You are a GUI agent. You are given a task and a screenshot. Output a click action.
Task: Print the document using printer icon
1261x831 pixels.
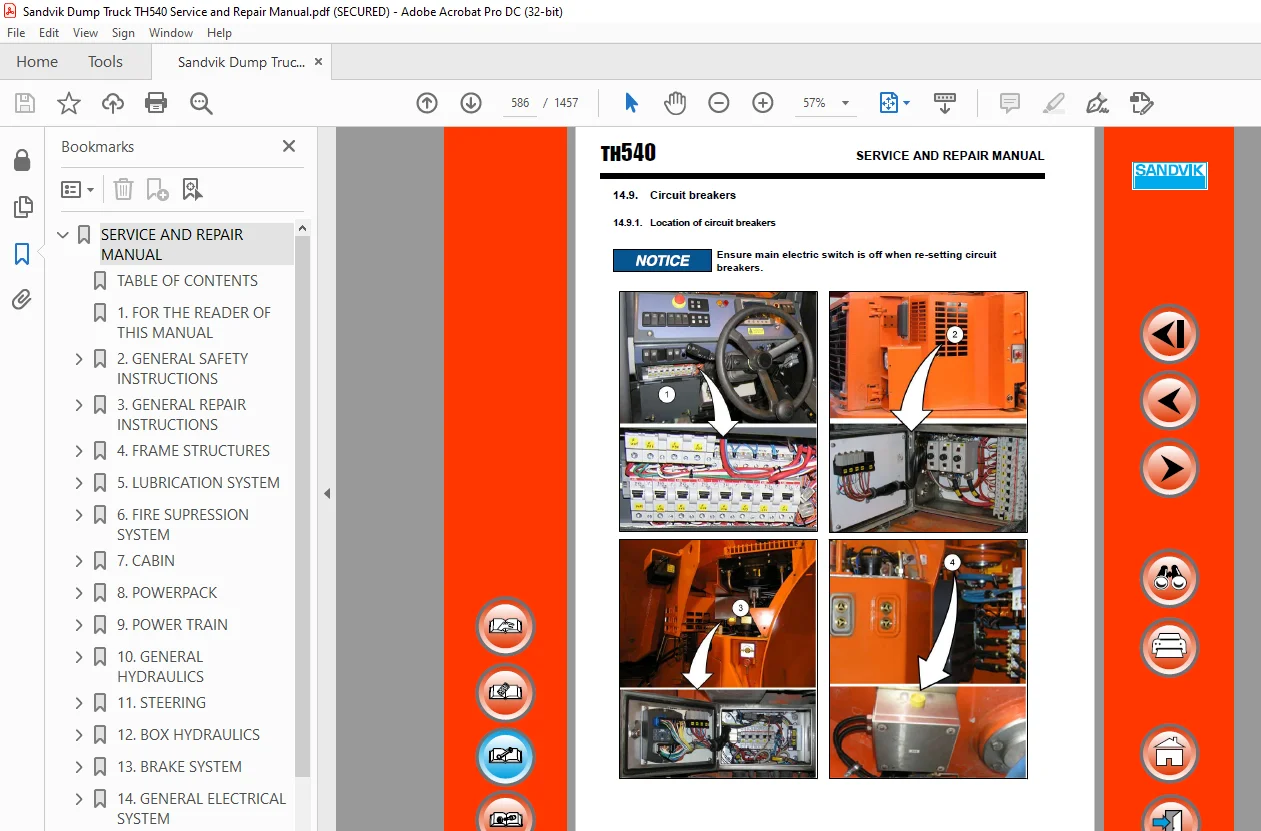coord(156,103)
